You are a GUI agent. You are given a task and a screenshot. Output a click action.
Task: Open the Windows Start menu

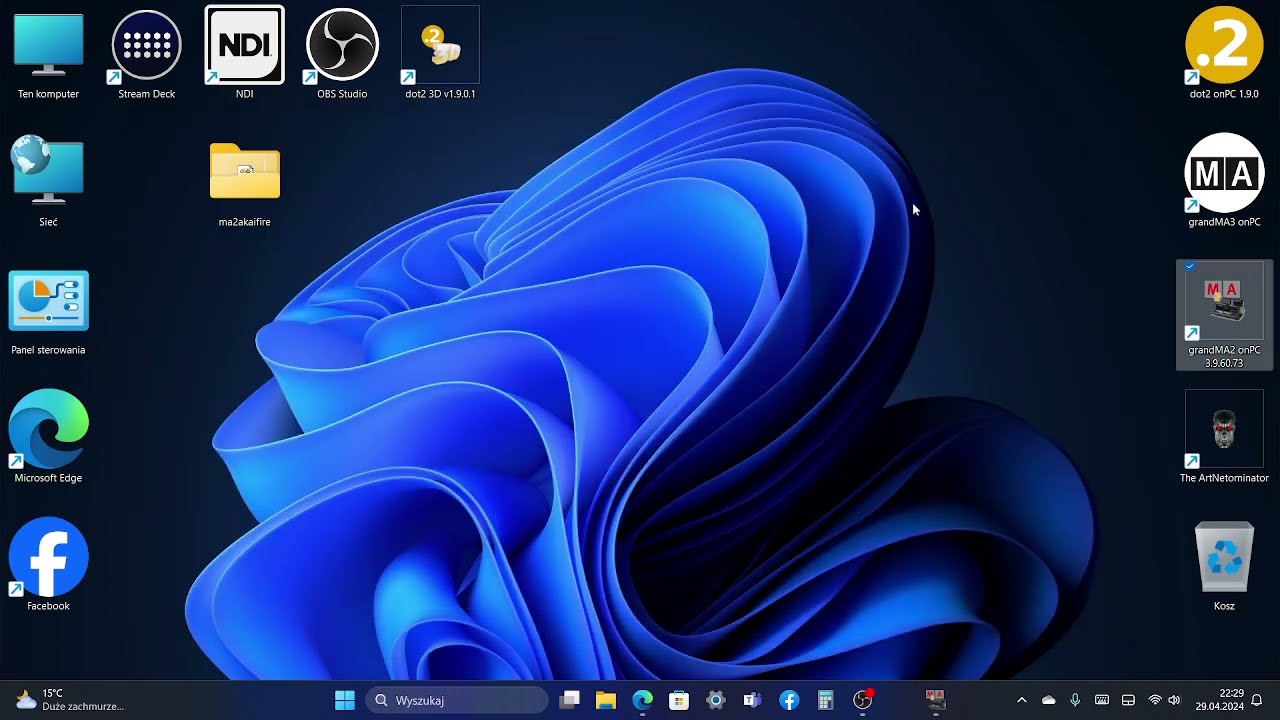345,700
